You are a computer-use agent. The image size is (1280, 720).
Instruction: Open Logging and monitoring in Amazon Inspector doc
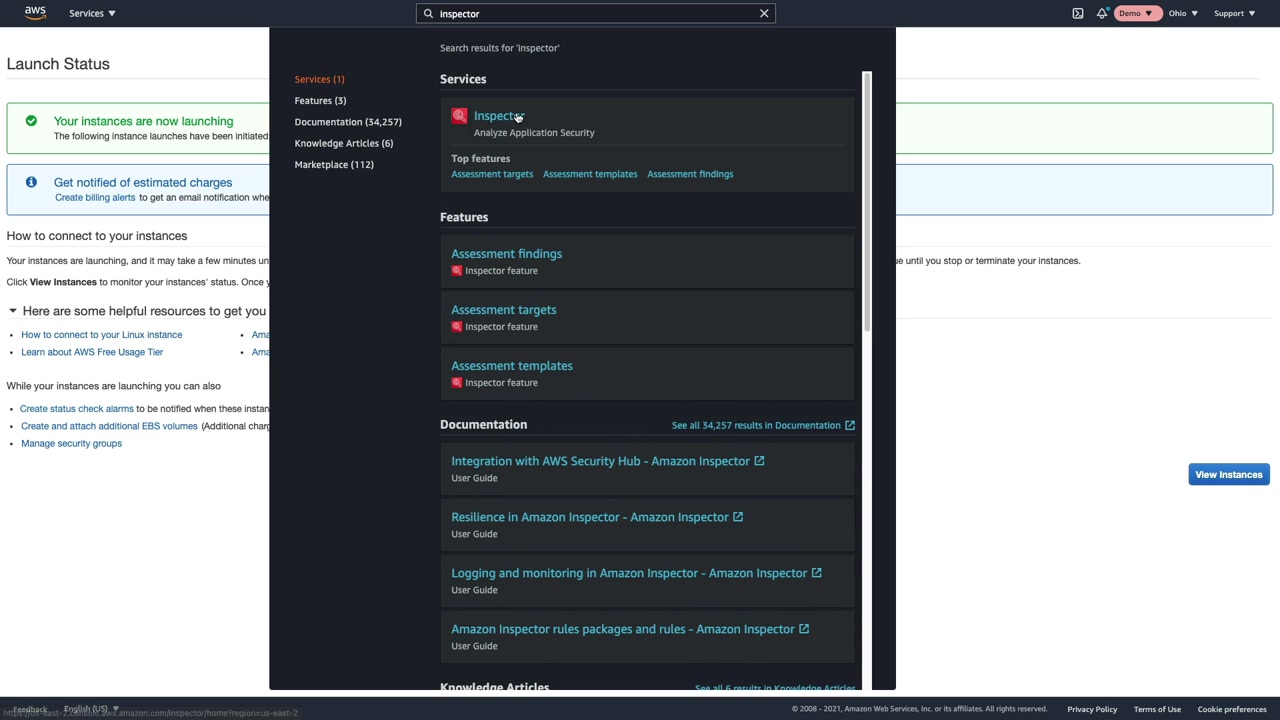629,573
